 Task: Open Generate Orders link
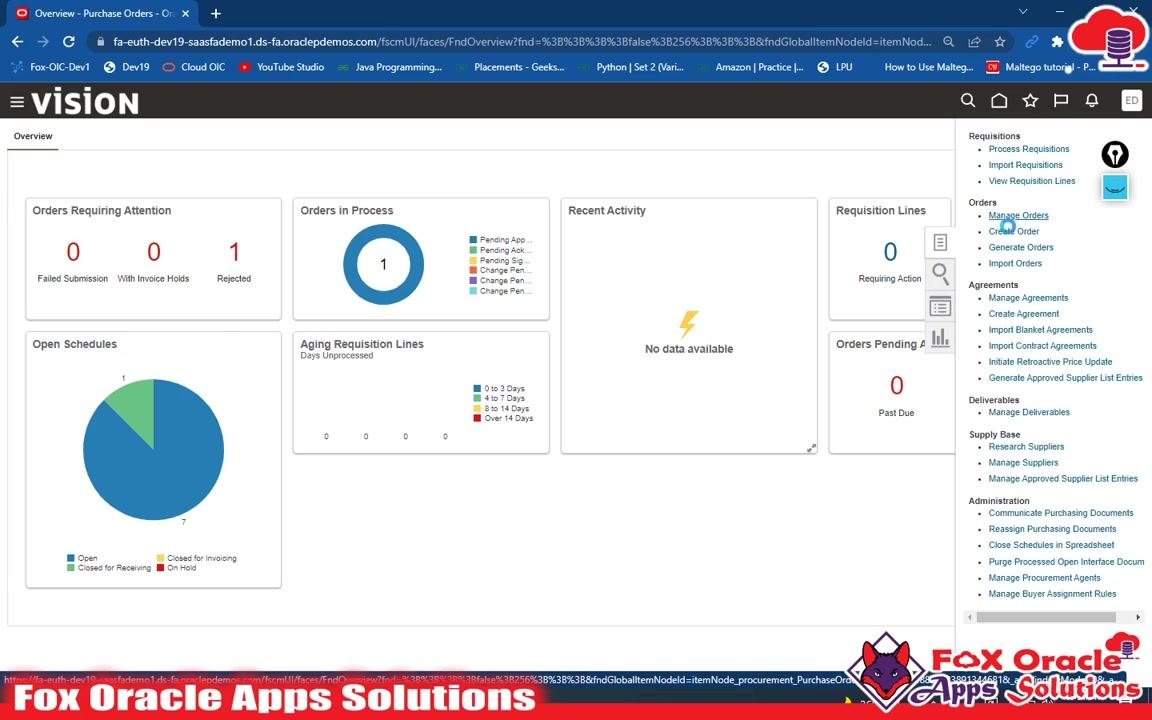coord(1020,248)
